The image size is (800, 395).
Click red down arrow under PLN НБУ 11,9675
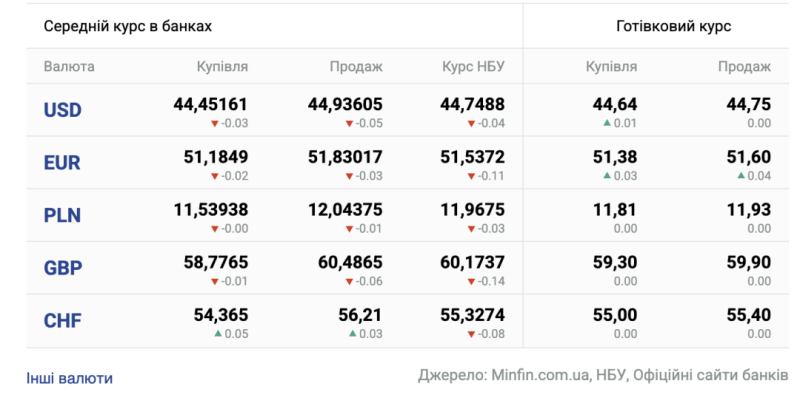(471, 229)
